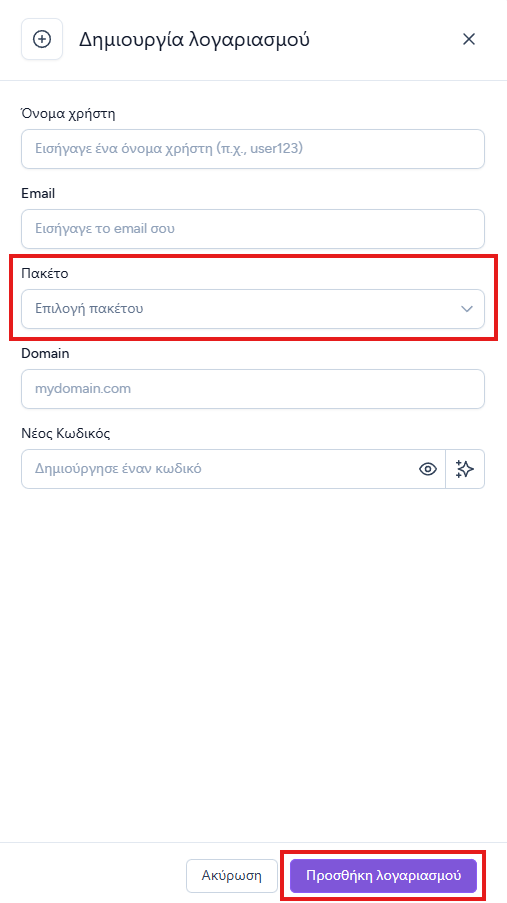The height and width of the screenshot is (903, 507).
Task: Click the Ακύρωση button
Action: (232, 876)
